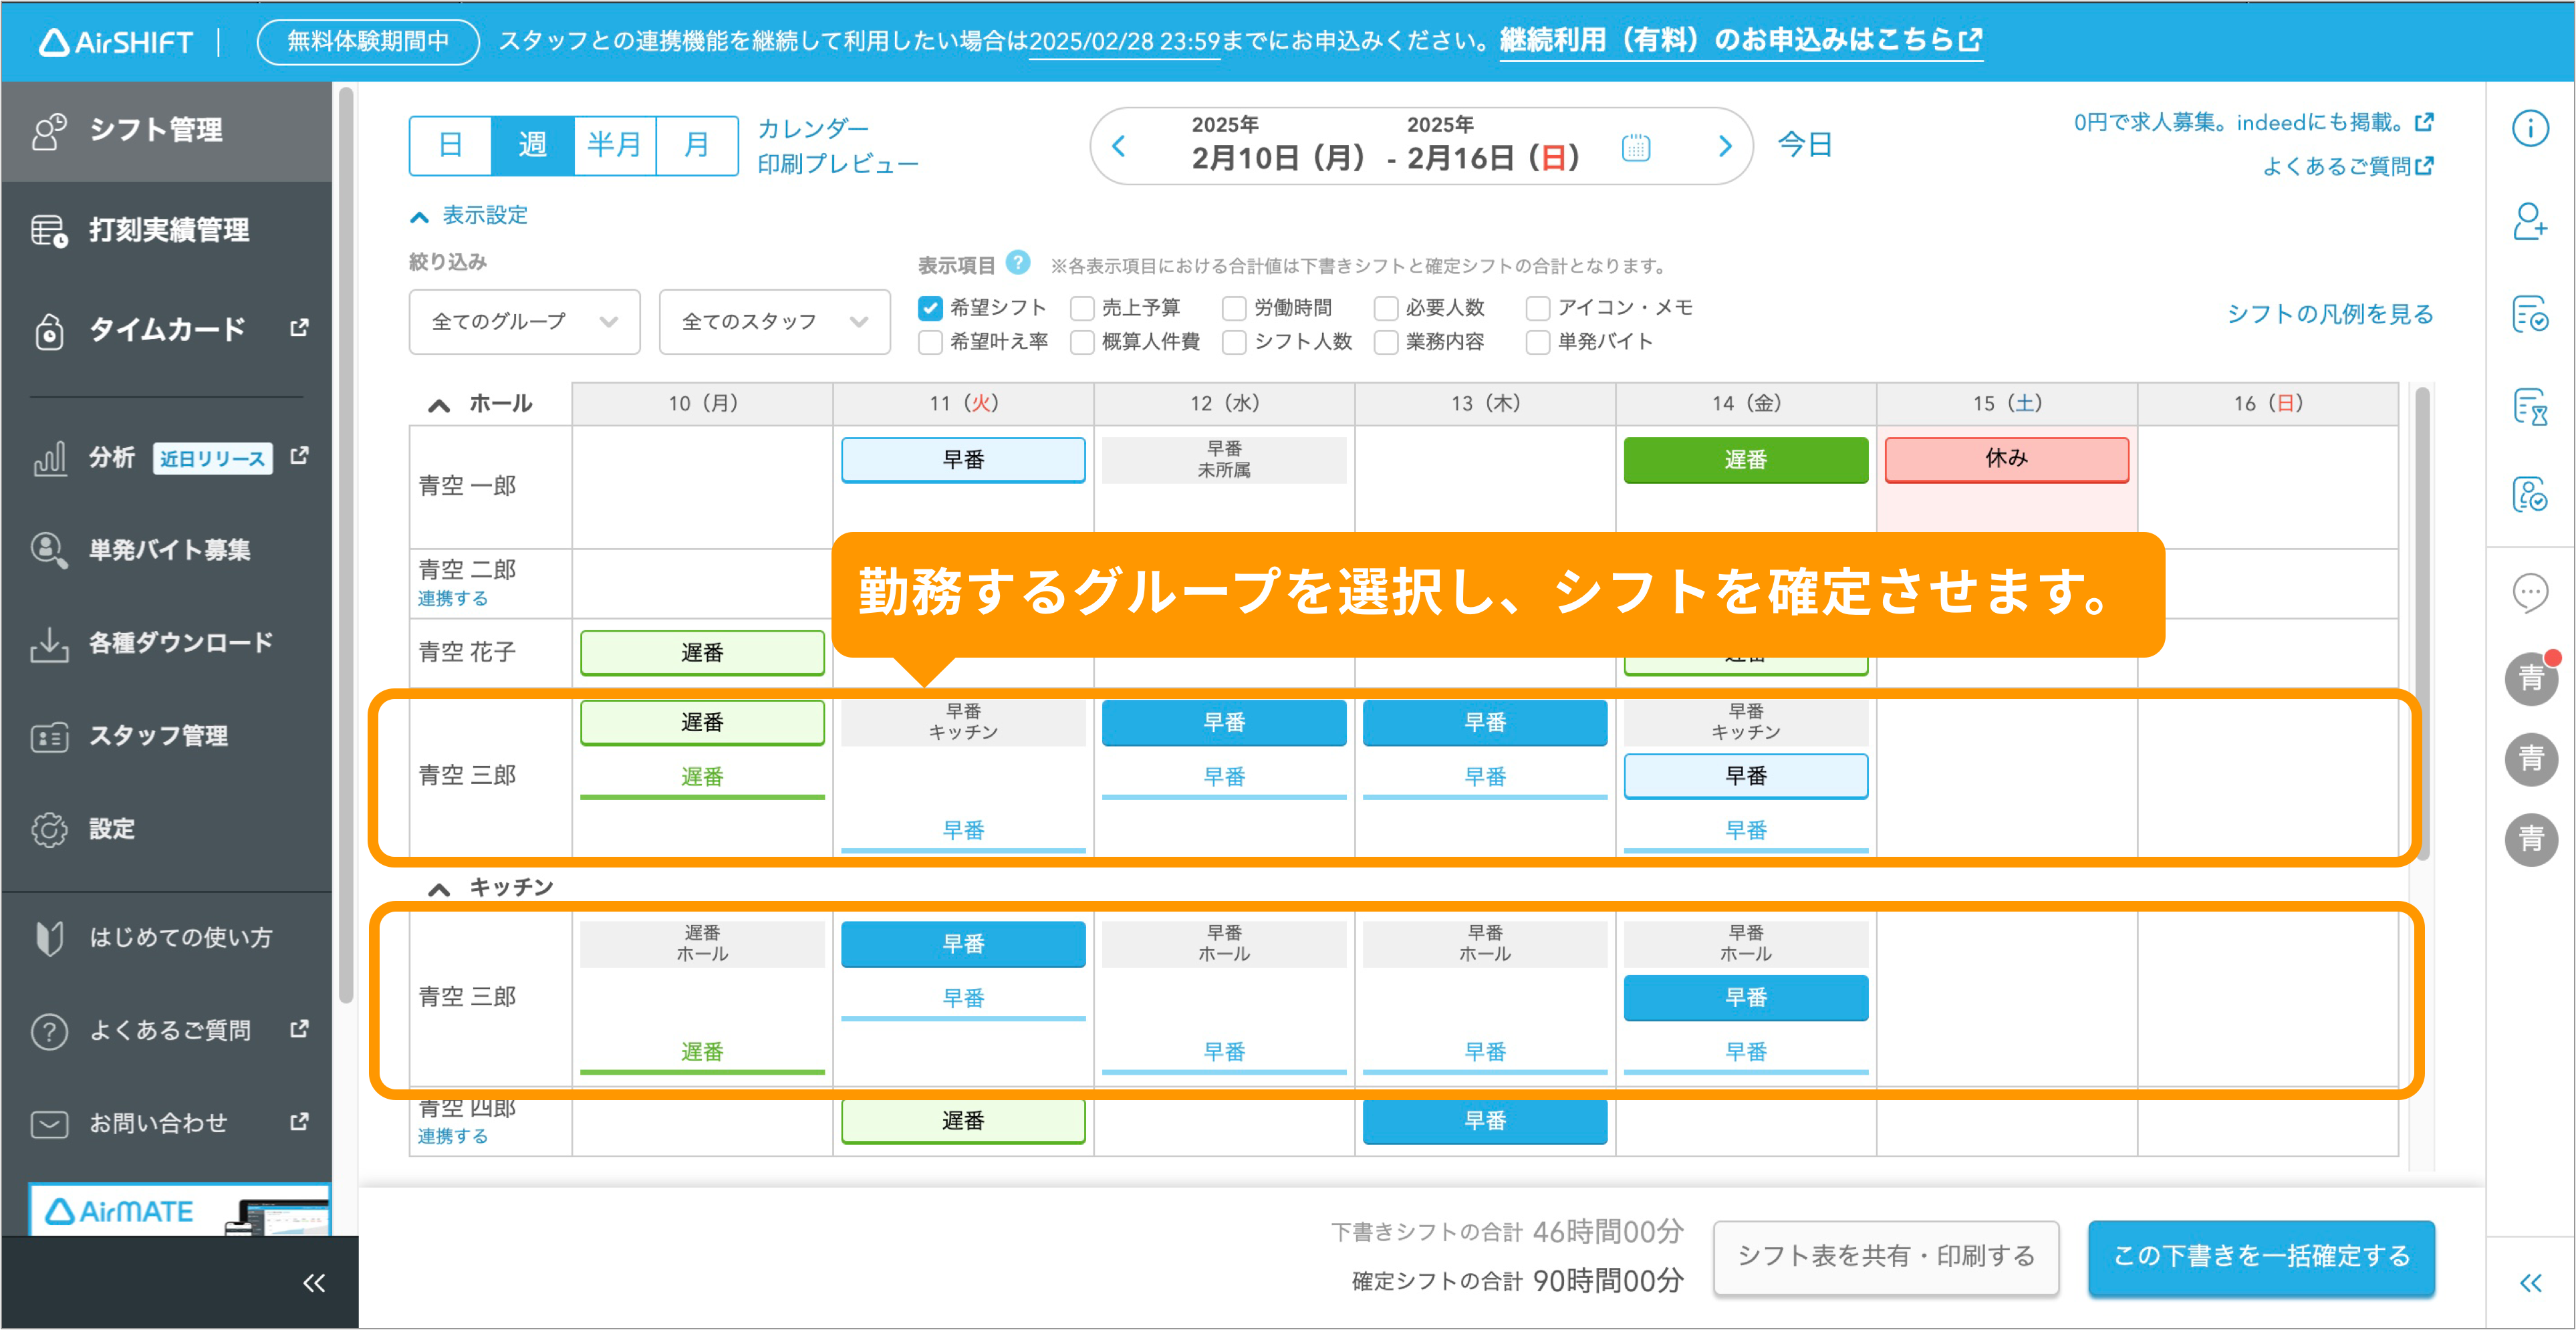Click the third 青 avatar in the right panel

coord(2531,839)
